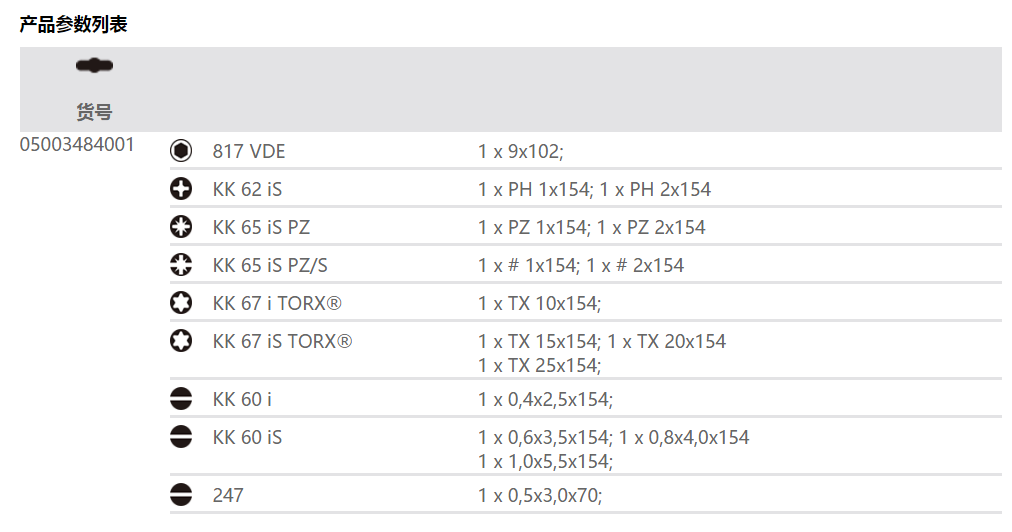Click the 1 x 9x102 specification text

521,152
